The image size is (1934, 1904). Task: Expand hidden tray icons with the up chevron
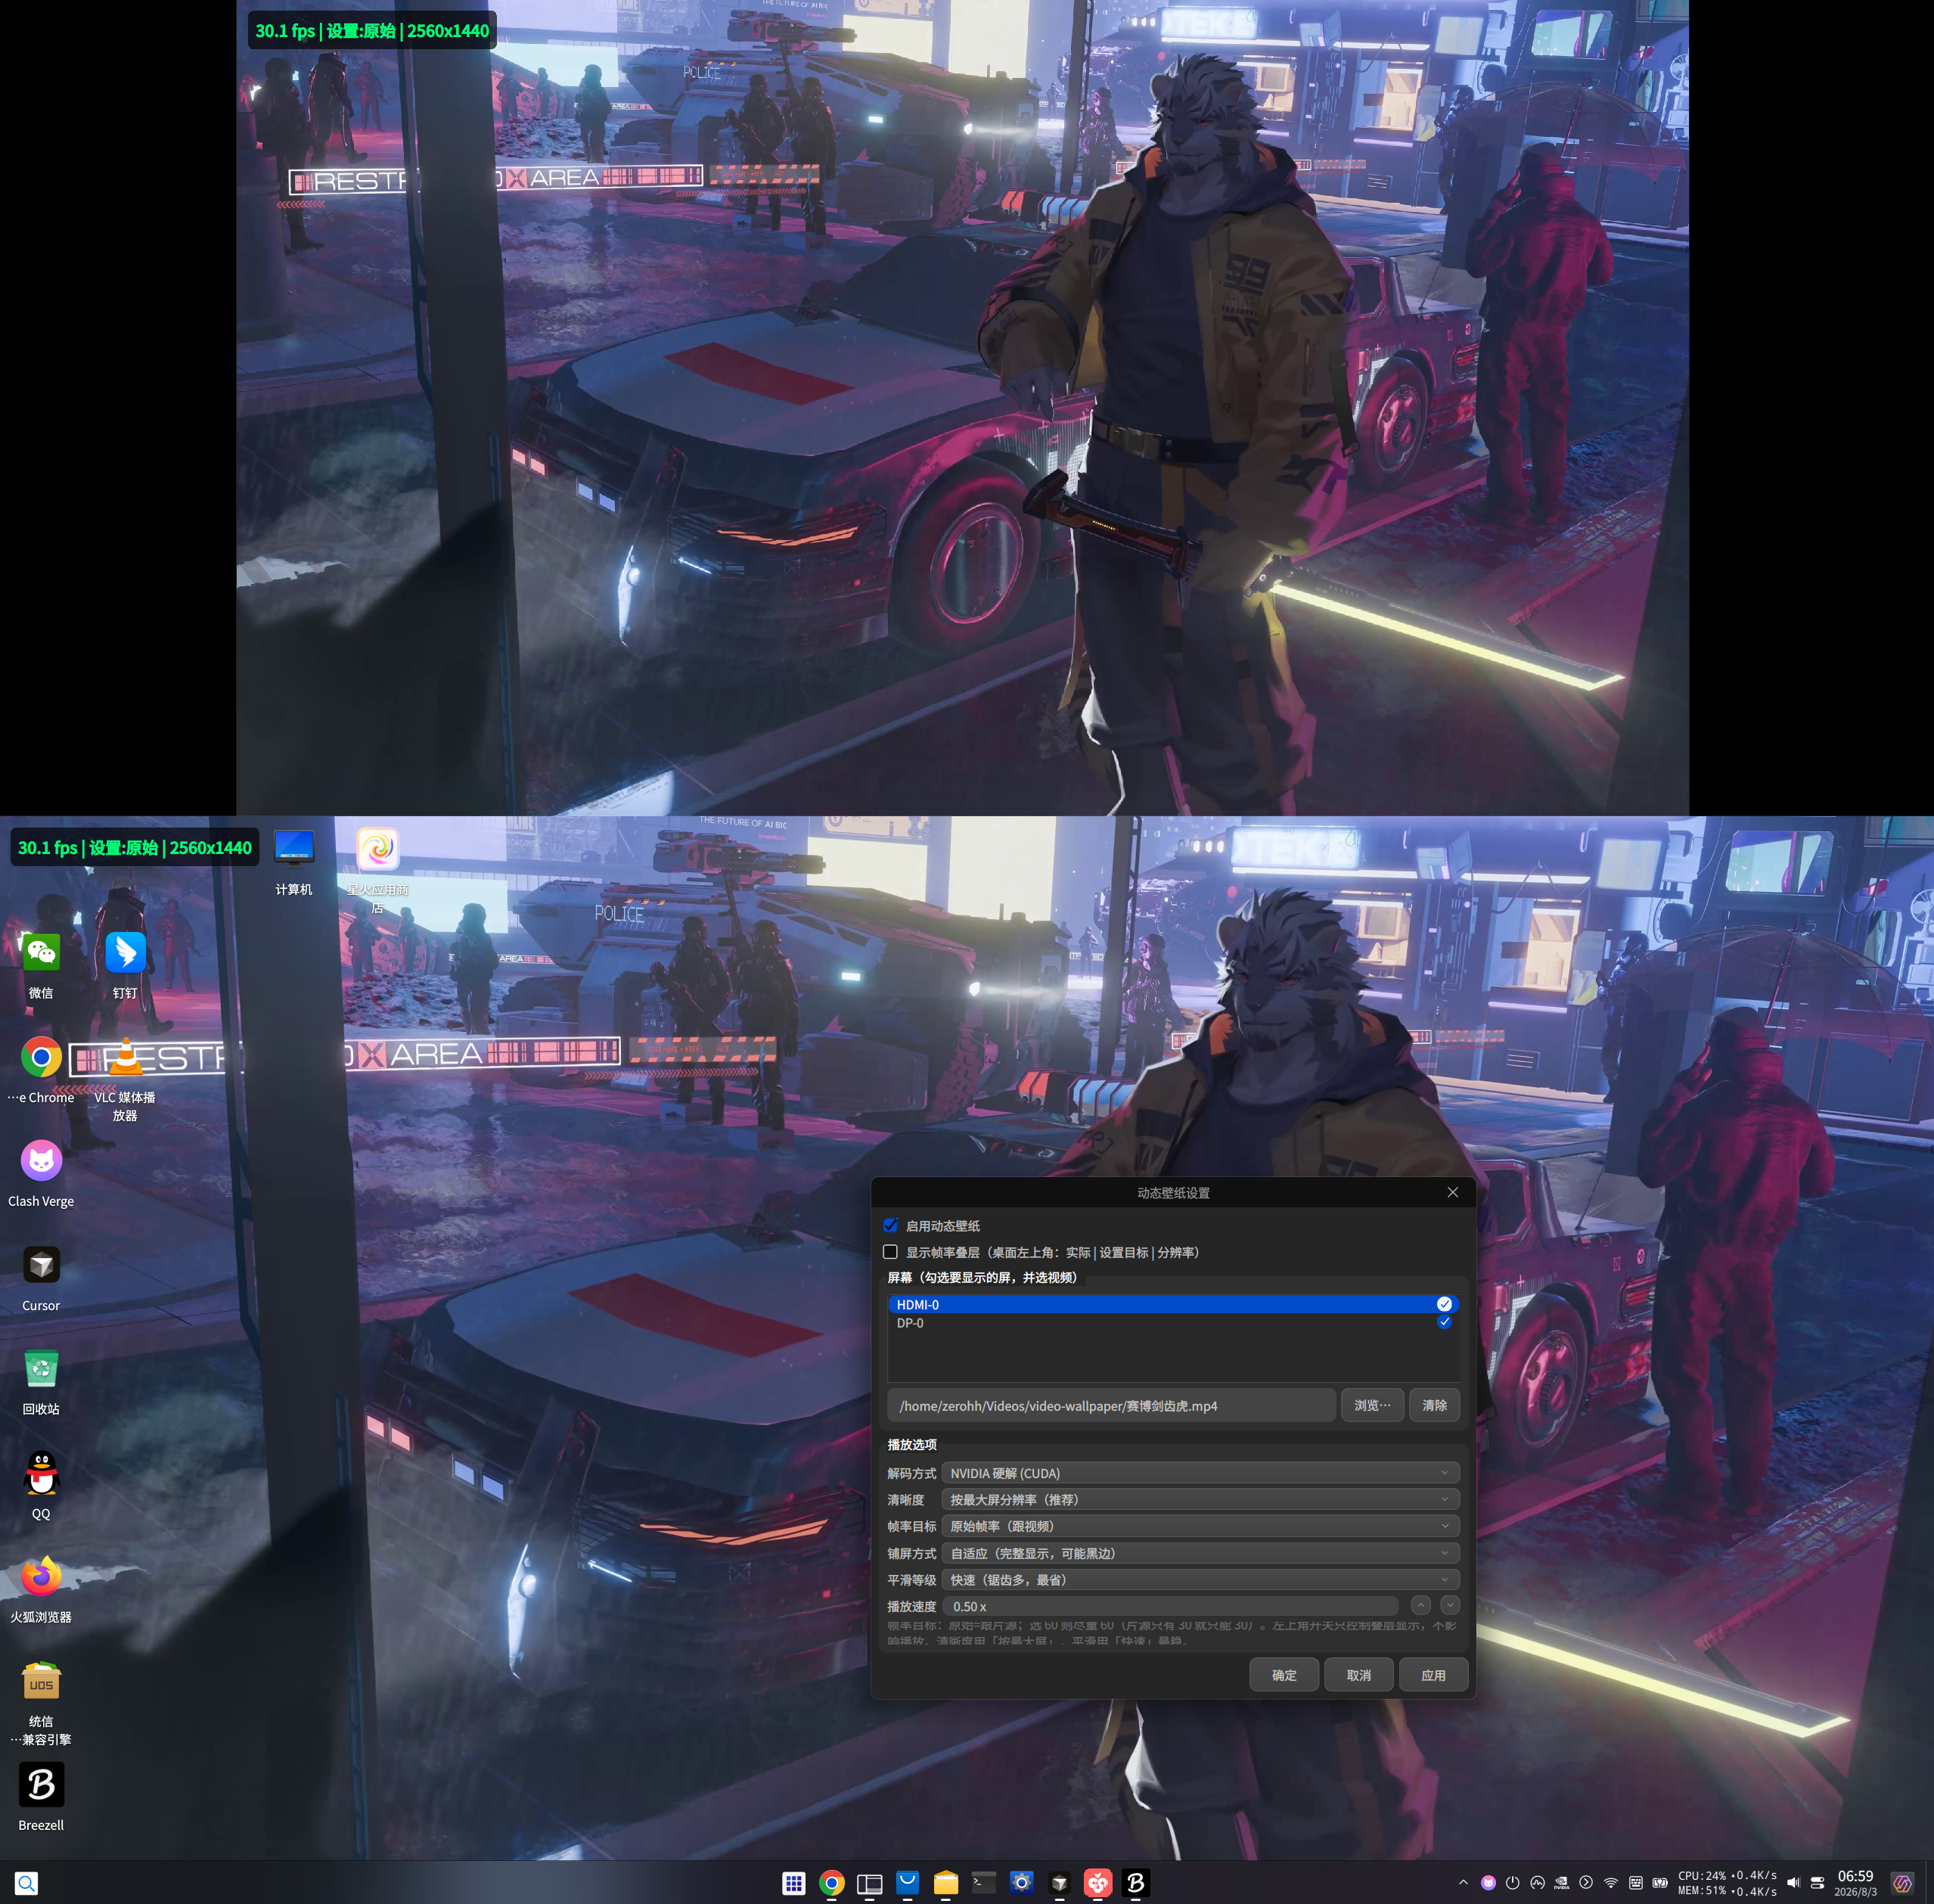(x=1463, y=1883)
